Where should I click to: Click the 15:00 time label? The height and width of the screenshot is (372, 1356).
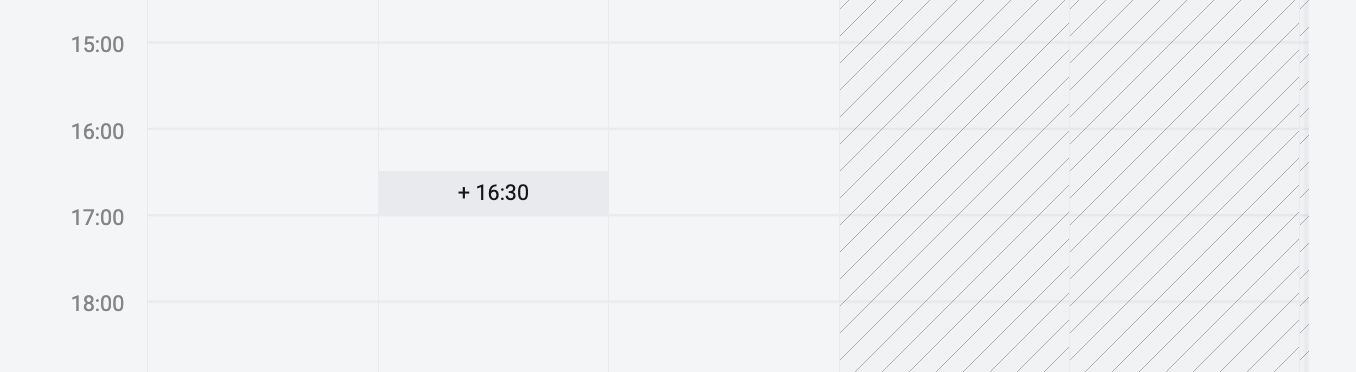point(97,44)
